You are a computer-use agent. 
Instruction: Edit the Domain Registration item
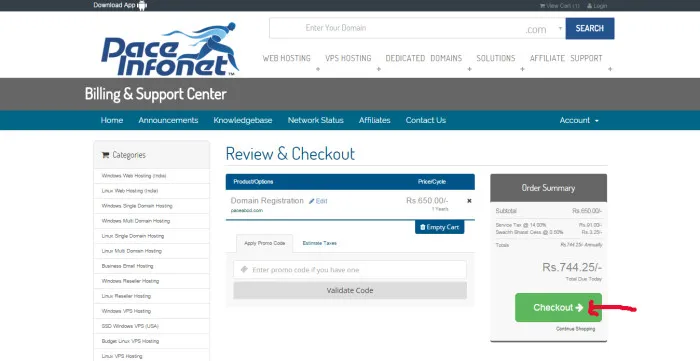(318, 201)
